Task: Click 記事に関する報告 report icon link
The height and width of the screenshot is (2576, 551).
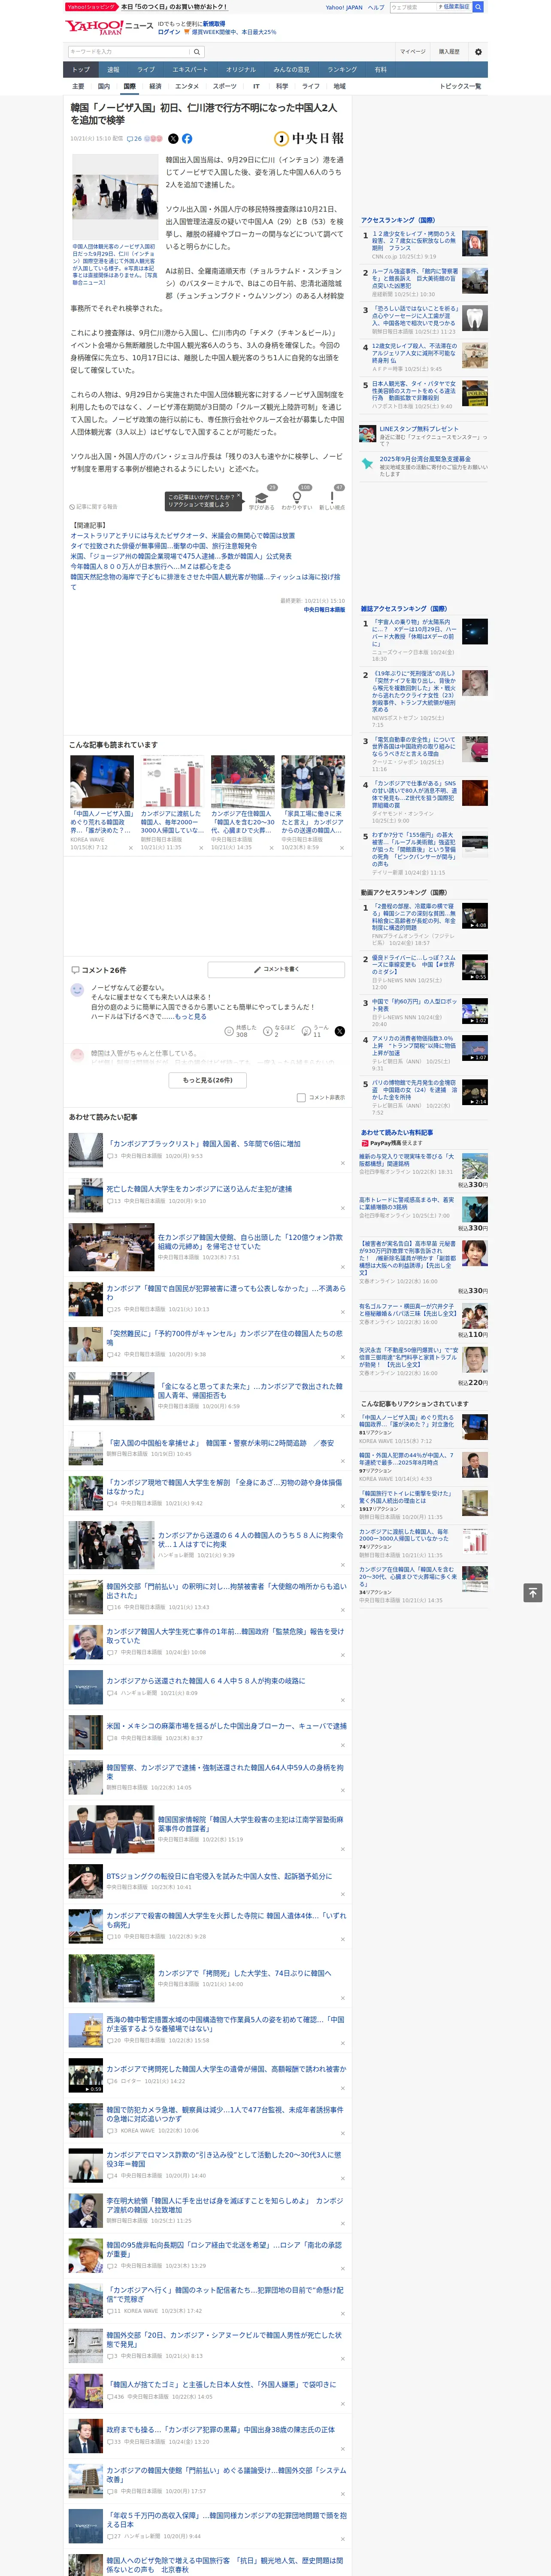Action: pyautogui.click(x=93, y=507)
